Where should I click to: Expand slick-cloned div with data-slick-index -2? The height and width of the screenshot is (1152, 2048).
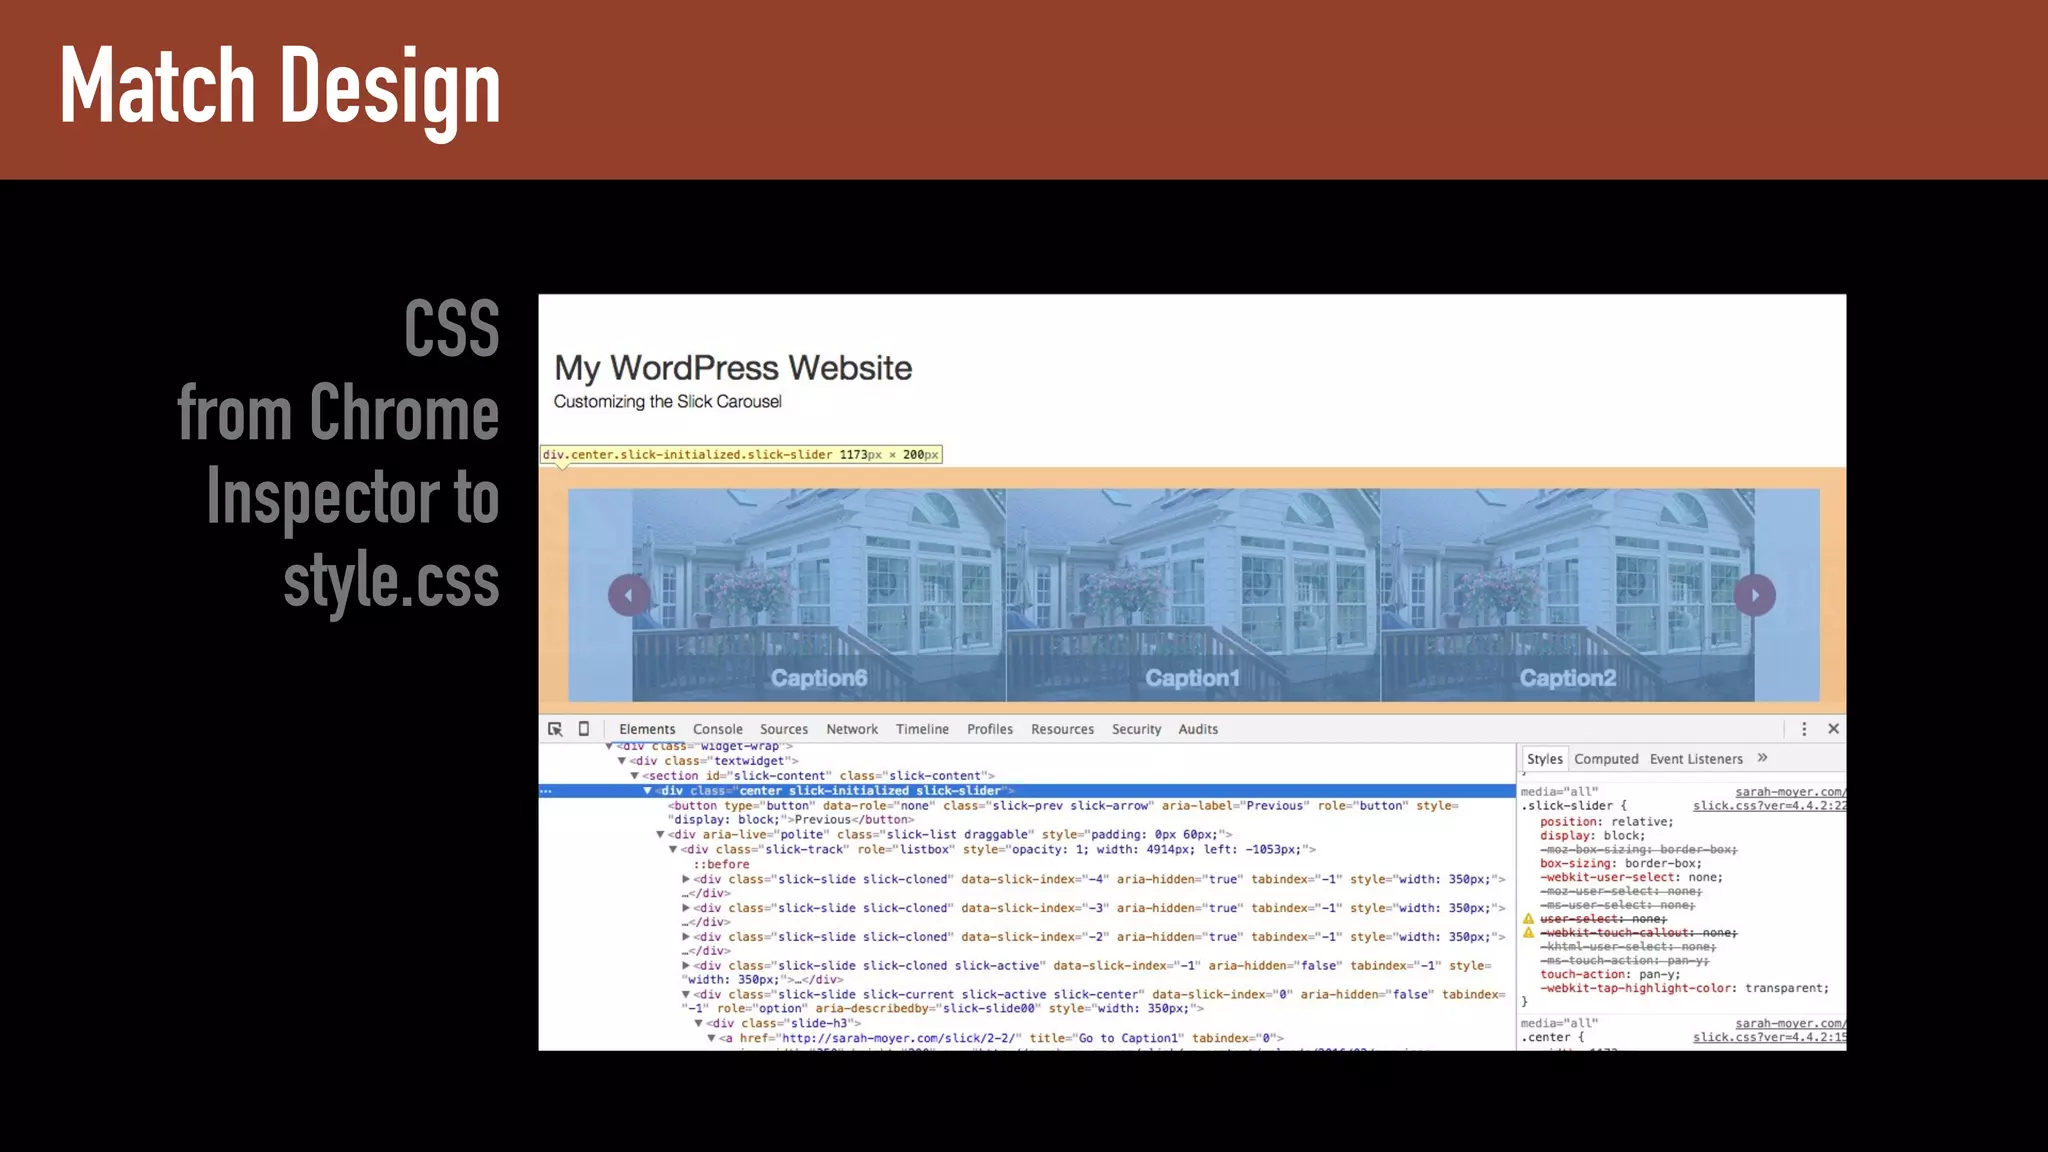686,937
